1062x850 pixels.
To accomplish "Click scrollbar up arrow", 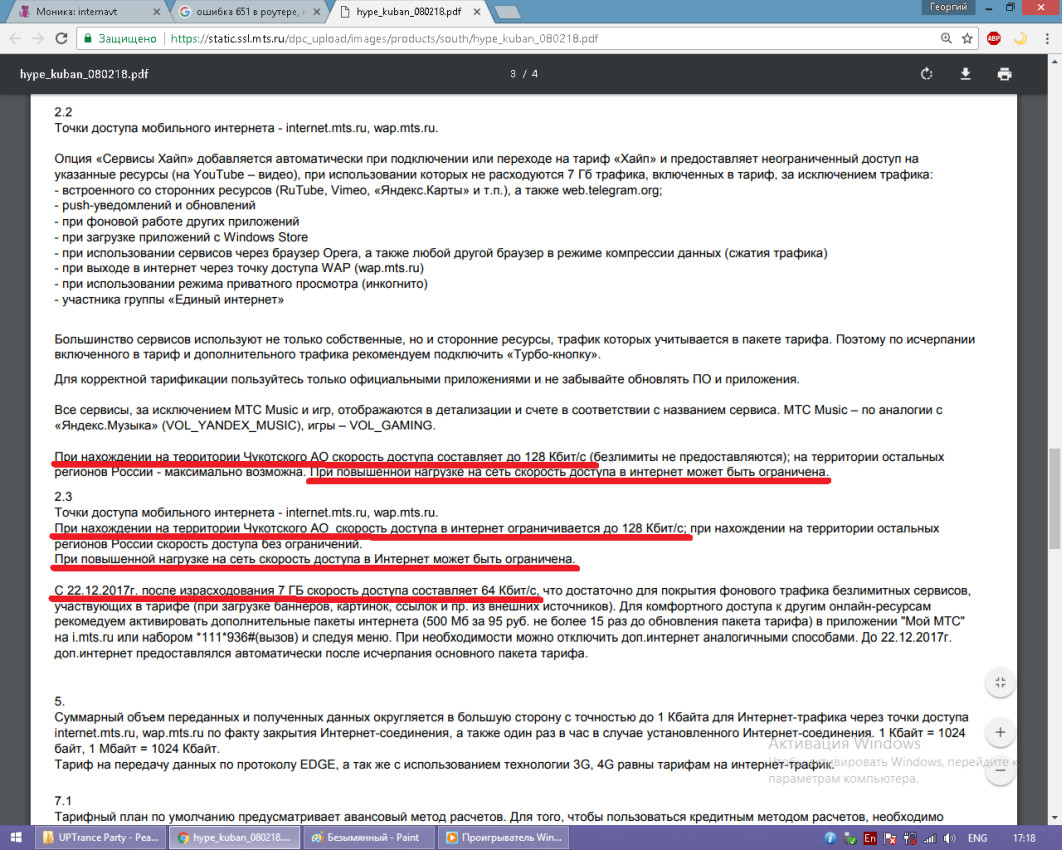I will coord(1055,60).
